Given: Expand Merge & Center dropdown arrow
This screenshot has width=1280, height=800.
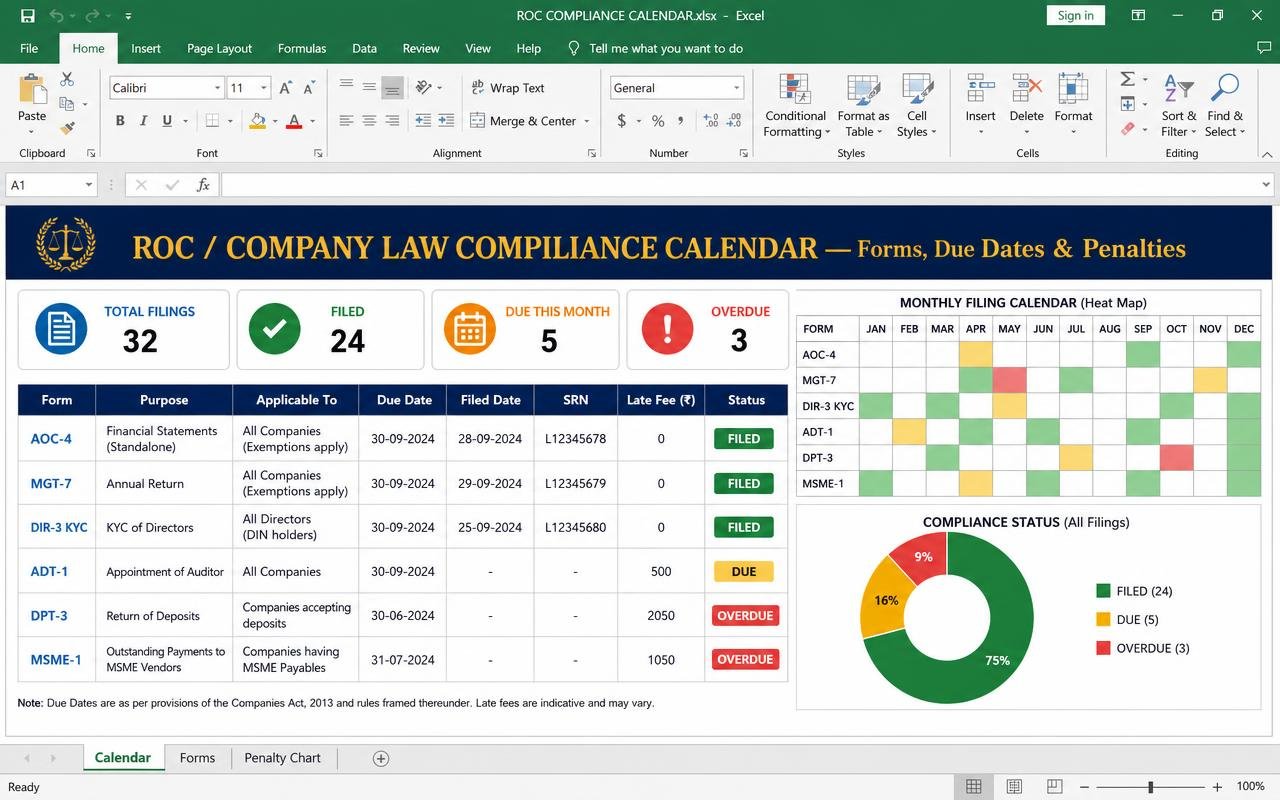Looking at the screenshot, I should [x=587, y=121].
